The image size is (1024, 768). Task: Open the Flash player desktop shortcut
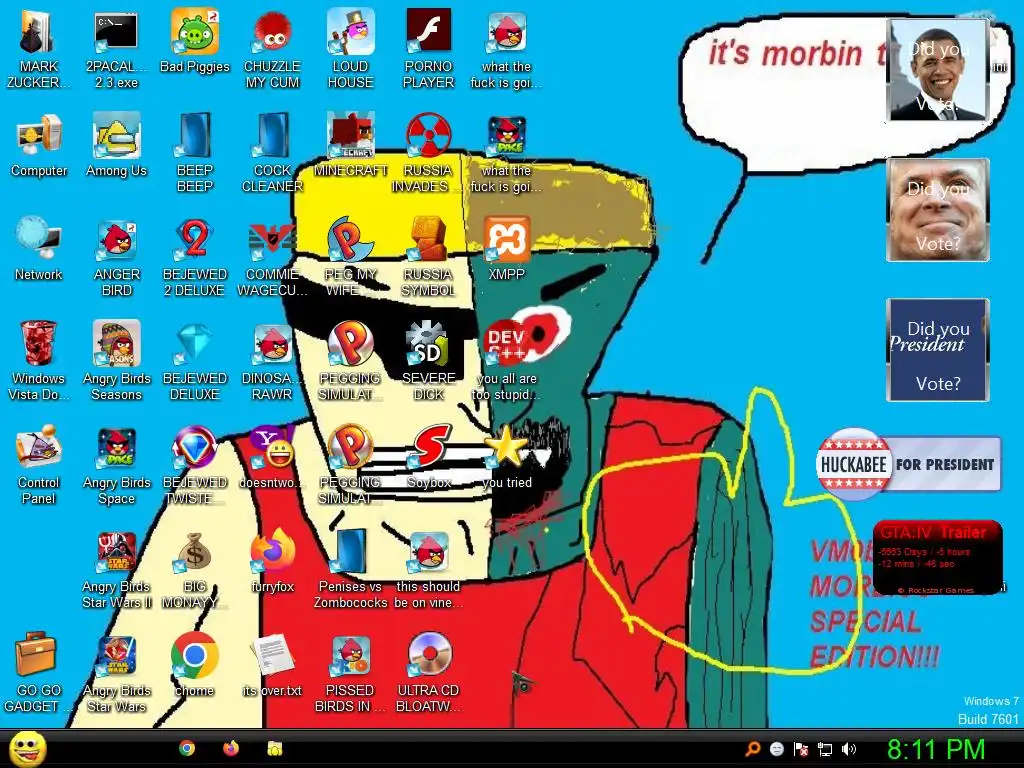(x=428, y=50)
